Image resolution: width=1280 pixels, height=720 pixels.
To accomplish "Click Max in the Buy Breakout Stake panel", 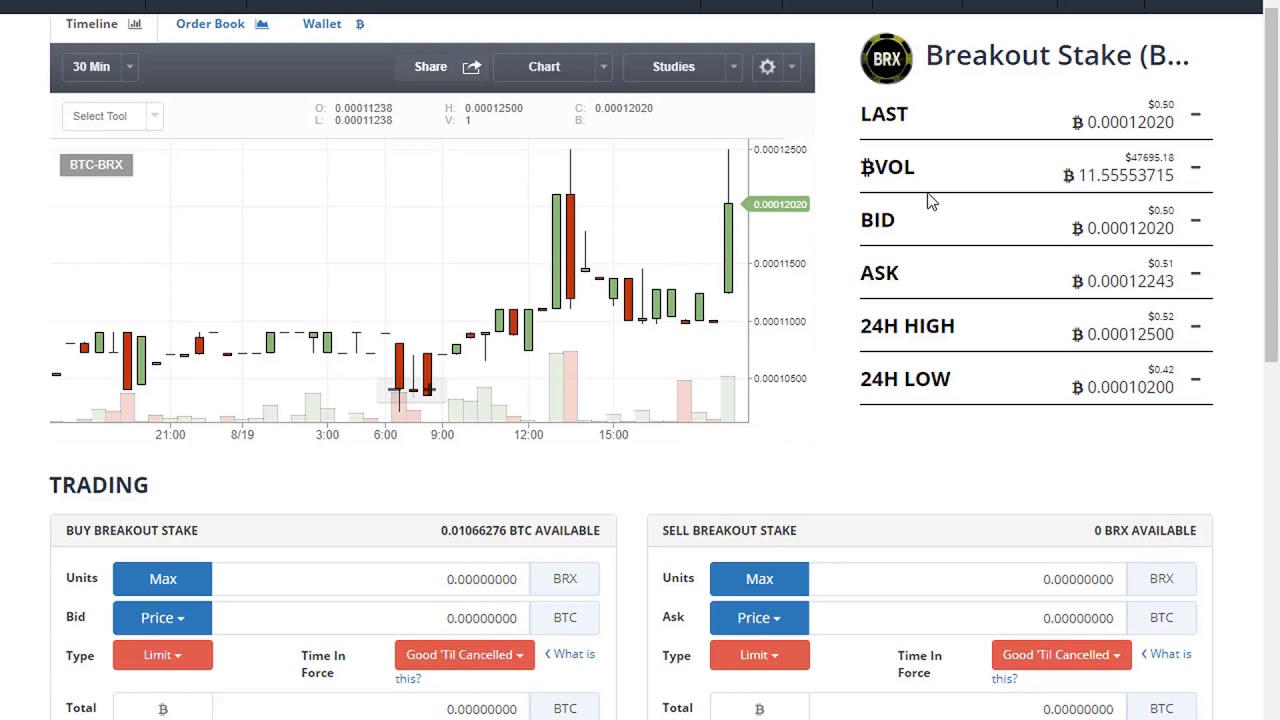I will [162, 579].
